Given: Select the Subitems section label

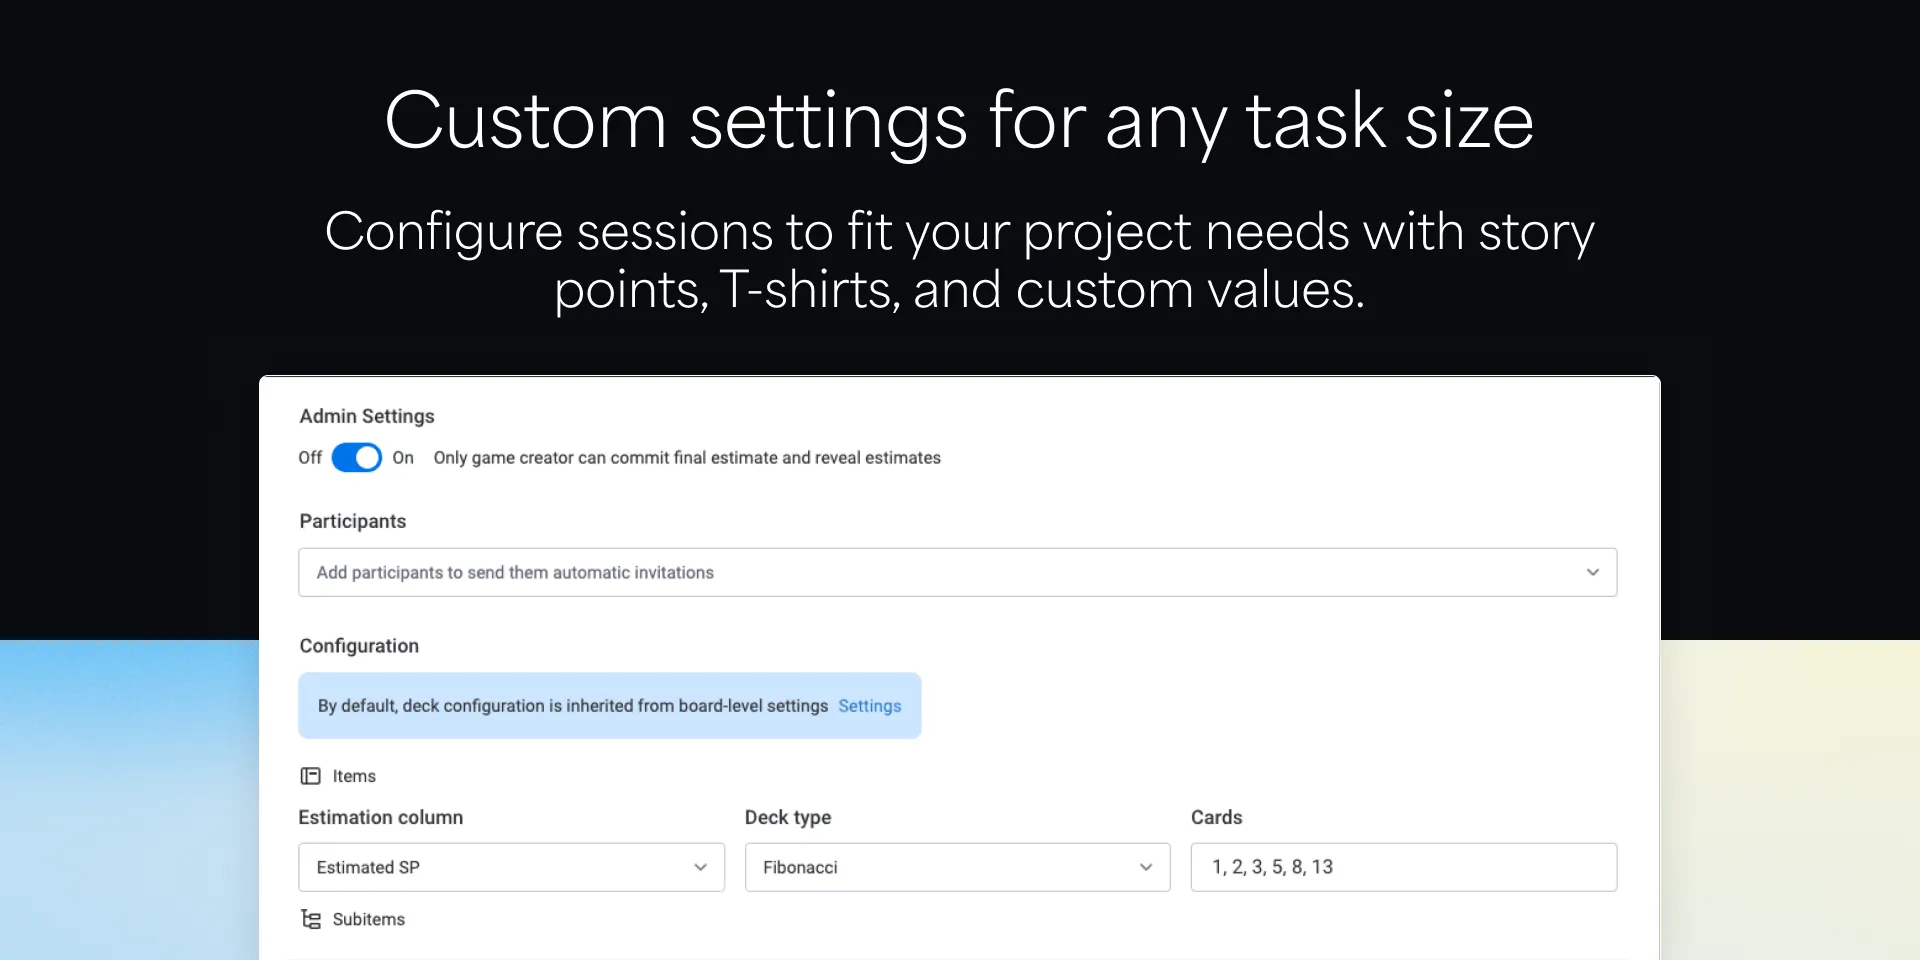Looking at the screenshot, I should 368,919.
